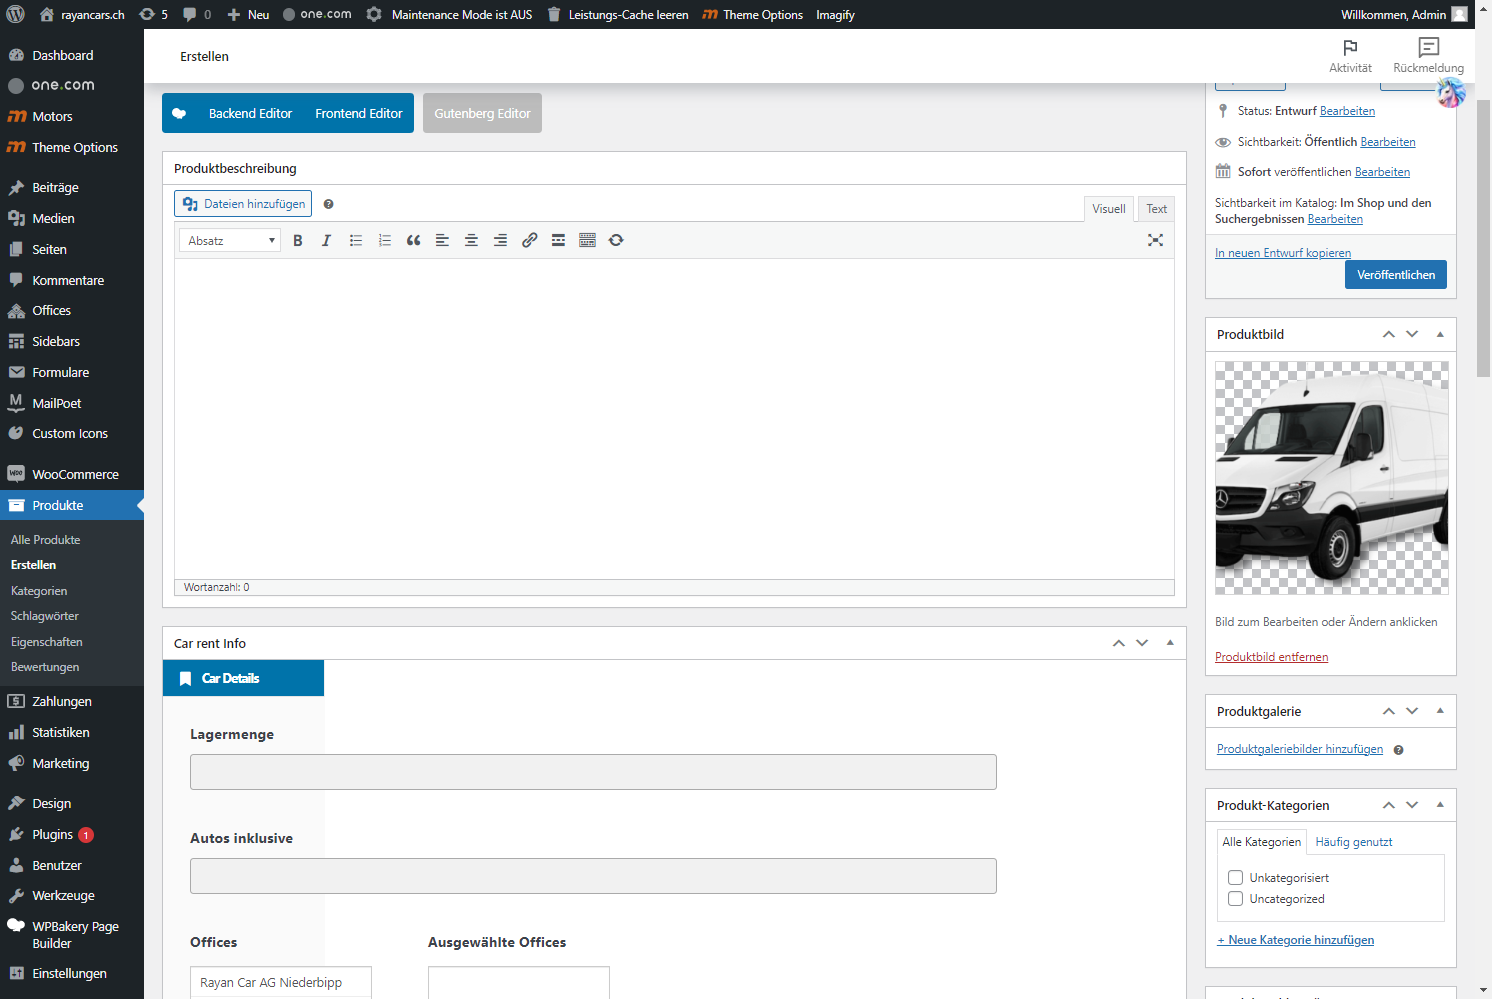Click the help icon next to Produktgaleriebilder hinzufügen
This screenshot has width=1492, height=999.
(x=1398, y=750)
